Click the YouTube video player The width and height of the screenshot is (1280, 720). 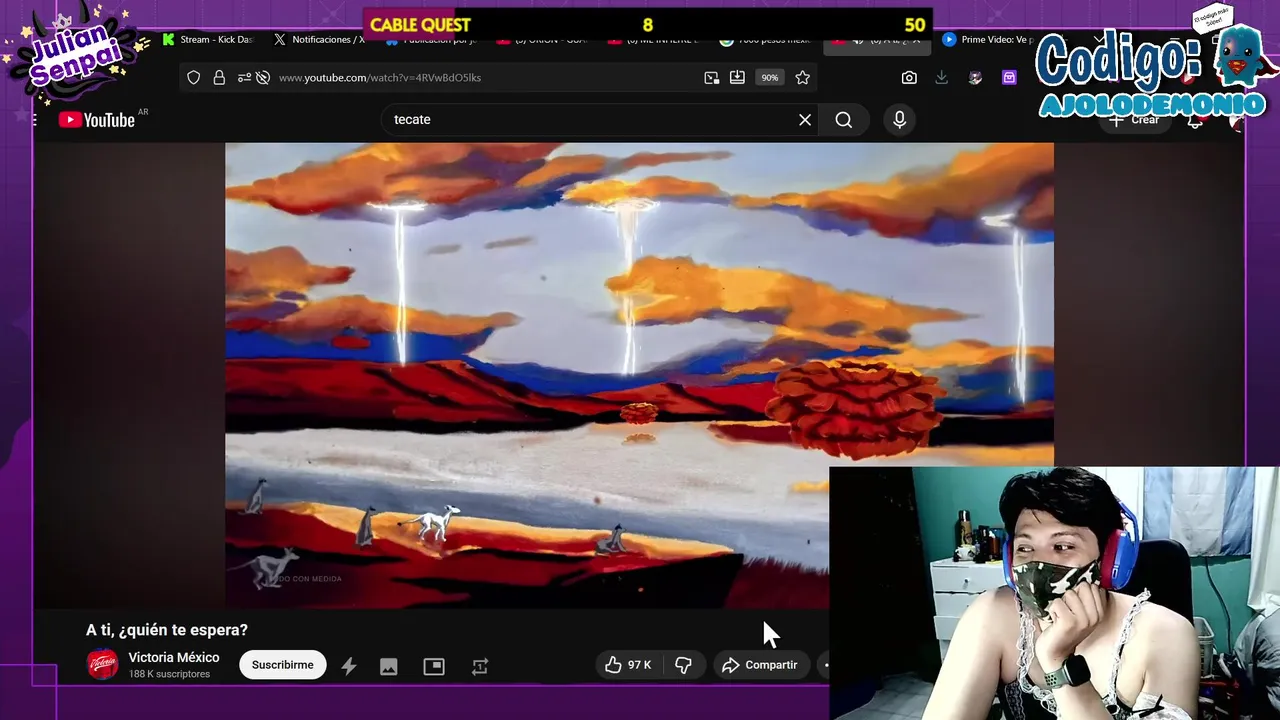pyautogui.click(x=639, y=375)
